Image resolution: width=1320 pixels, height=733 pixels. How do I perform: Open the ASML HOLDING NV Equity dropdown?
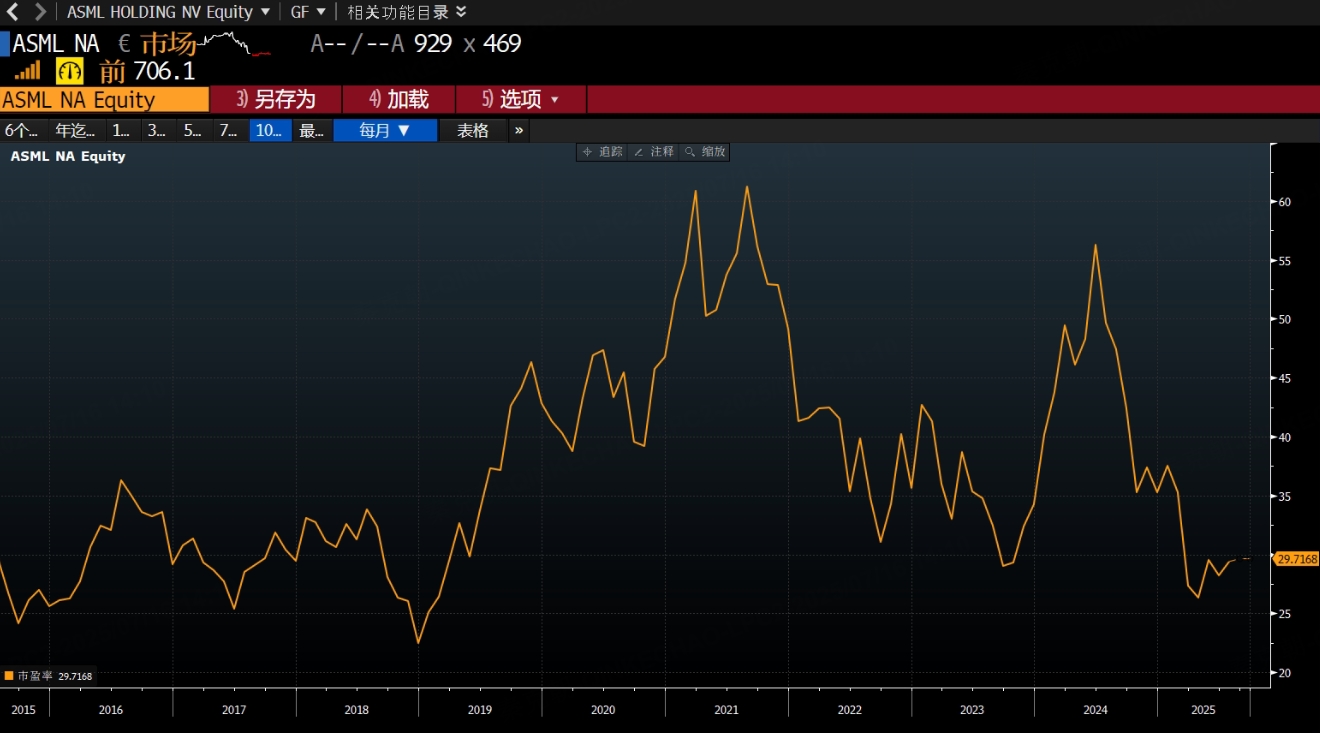(x=168, y=12)
